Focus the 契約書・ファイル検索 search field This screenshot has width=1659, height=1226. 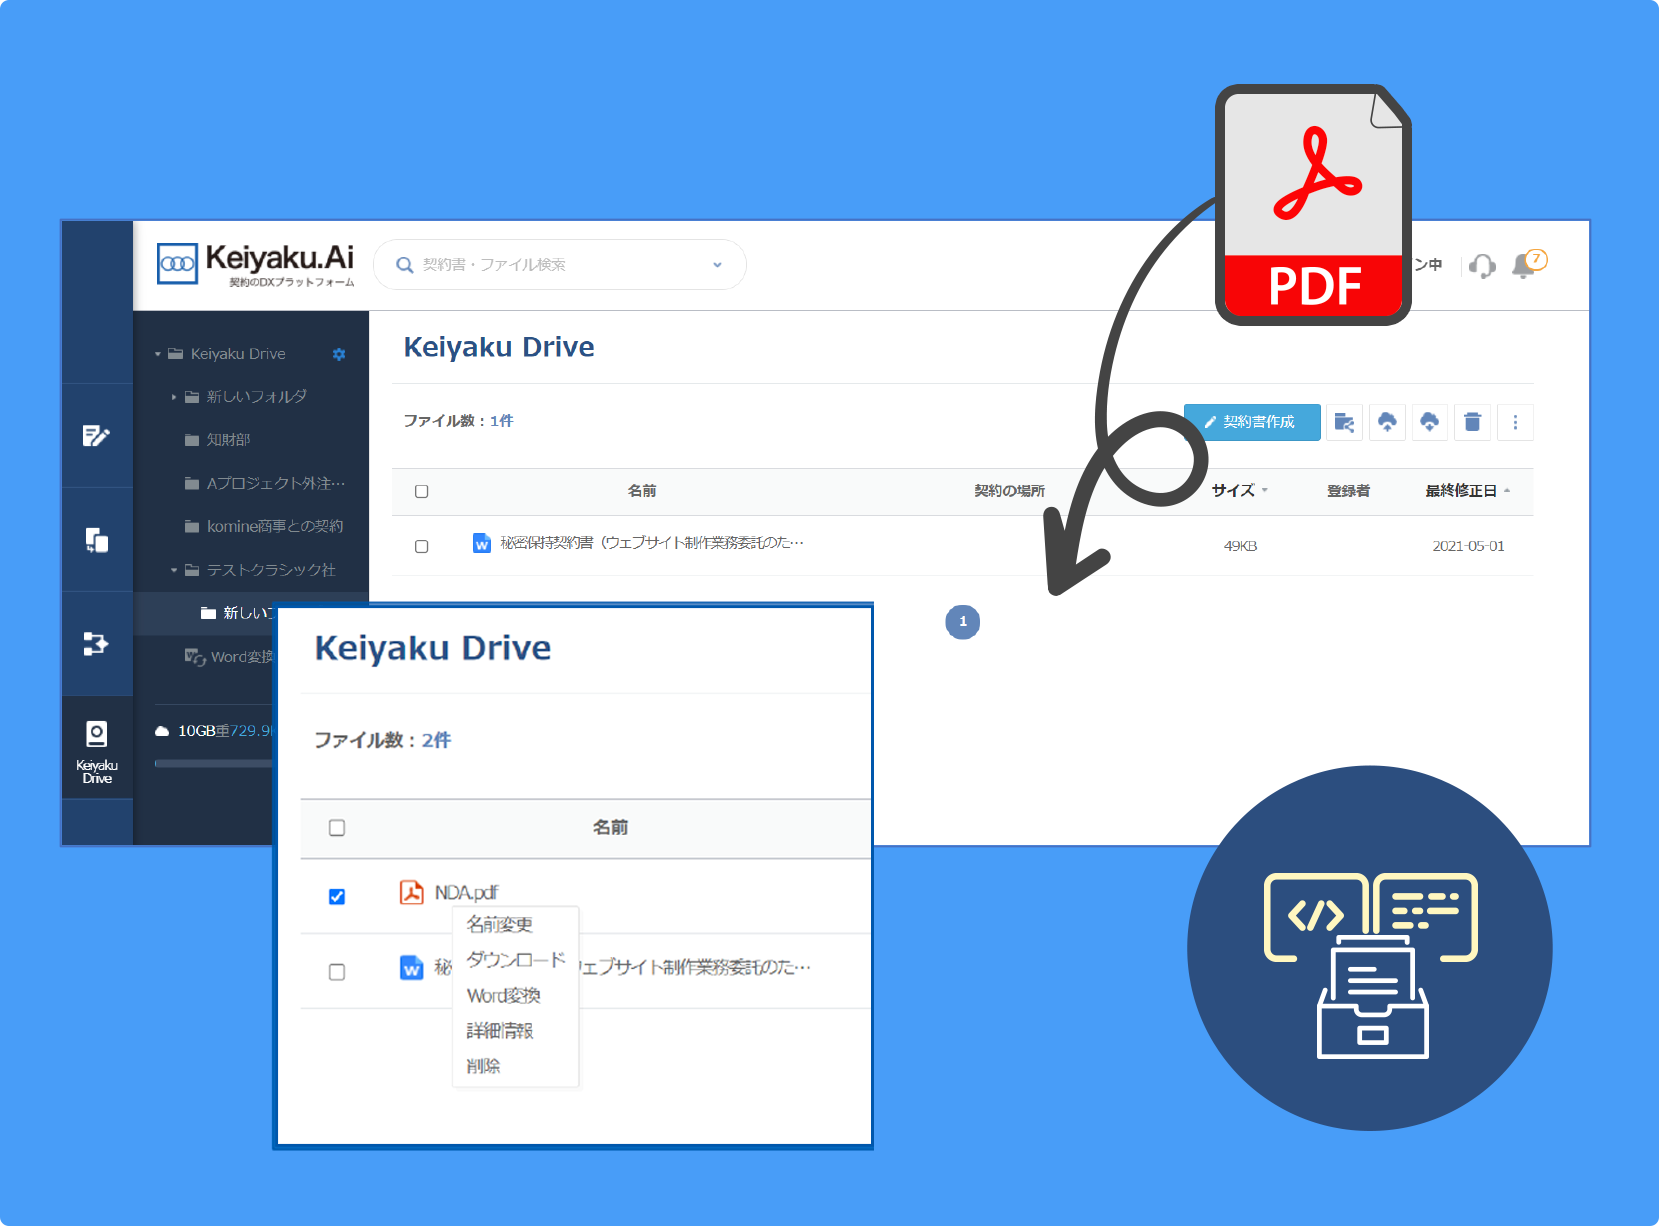tap(560, 265)
